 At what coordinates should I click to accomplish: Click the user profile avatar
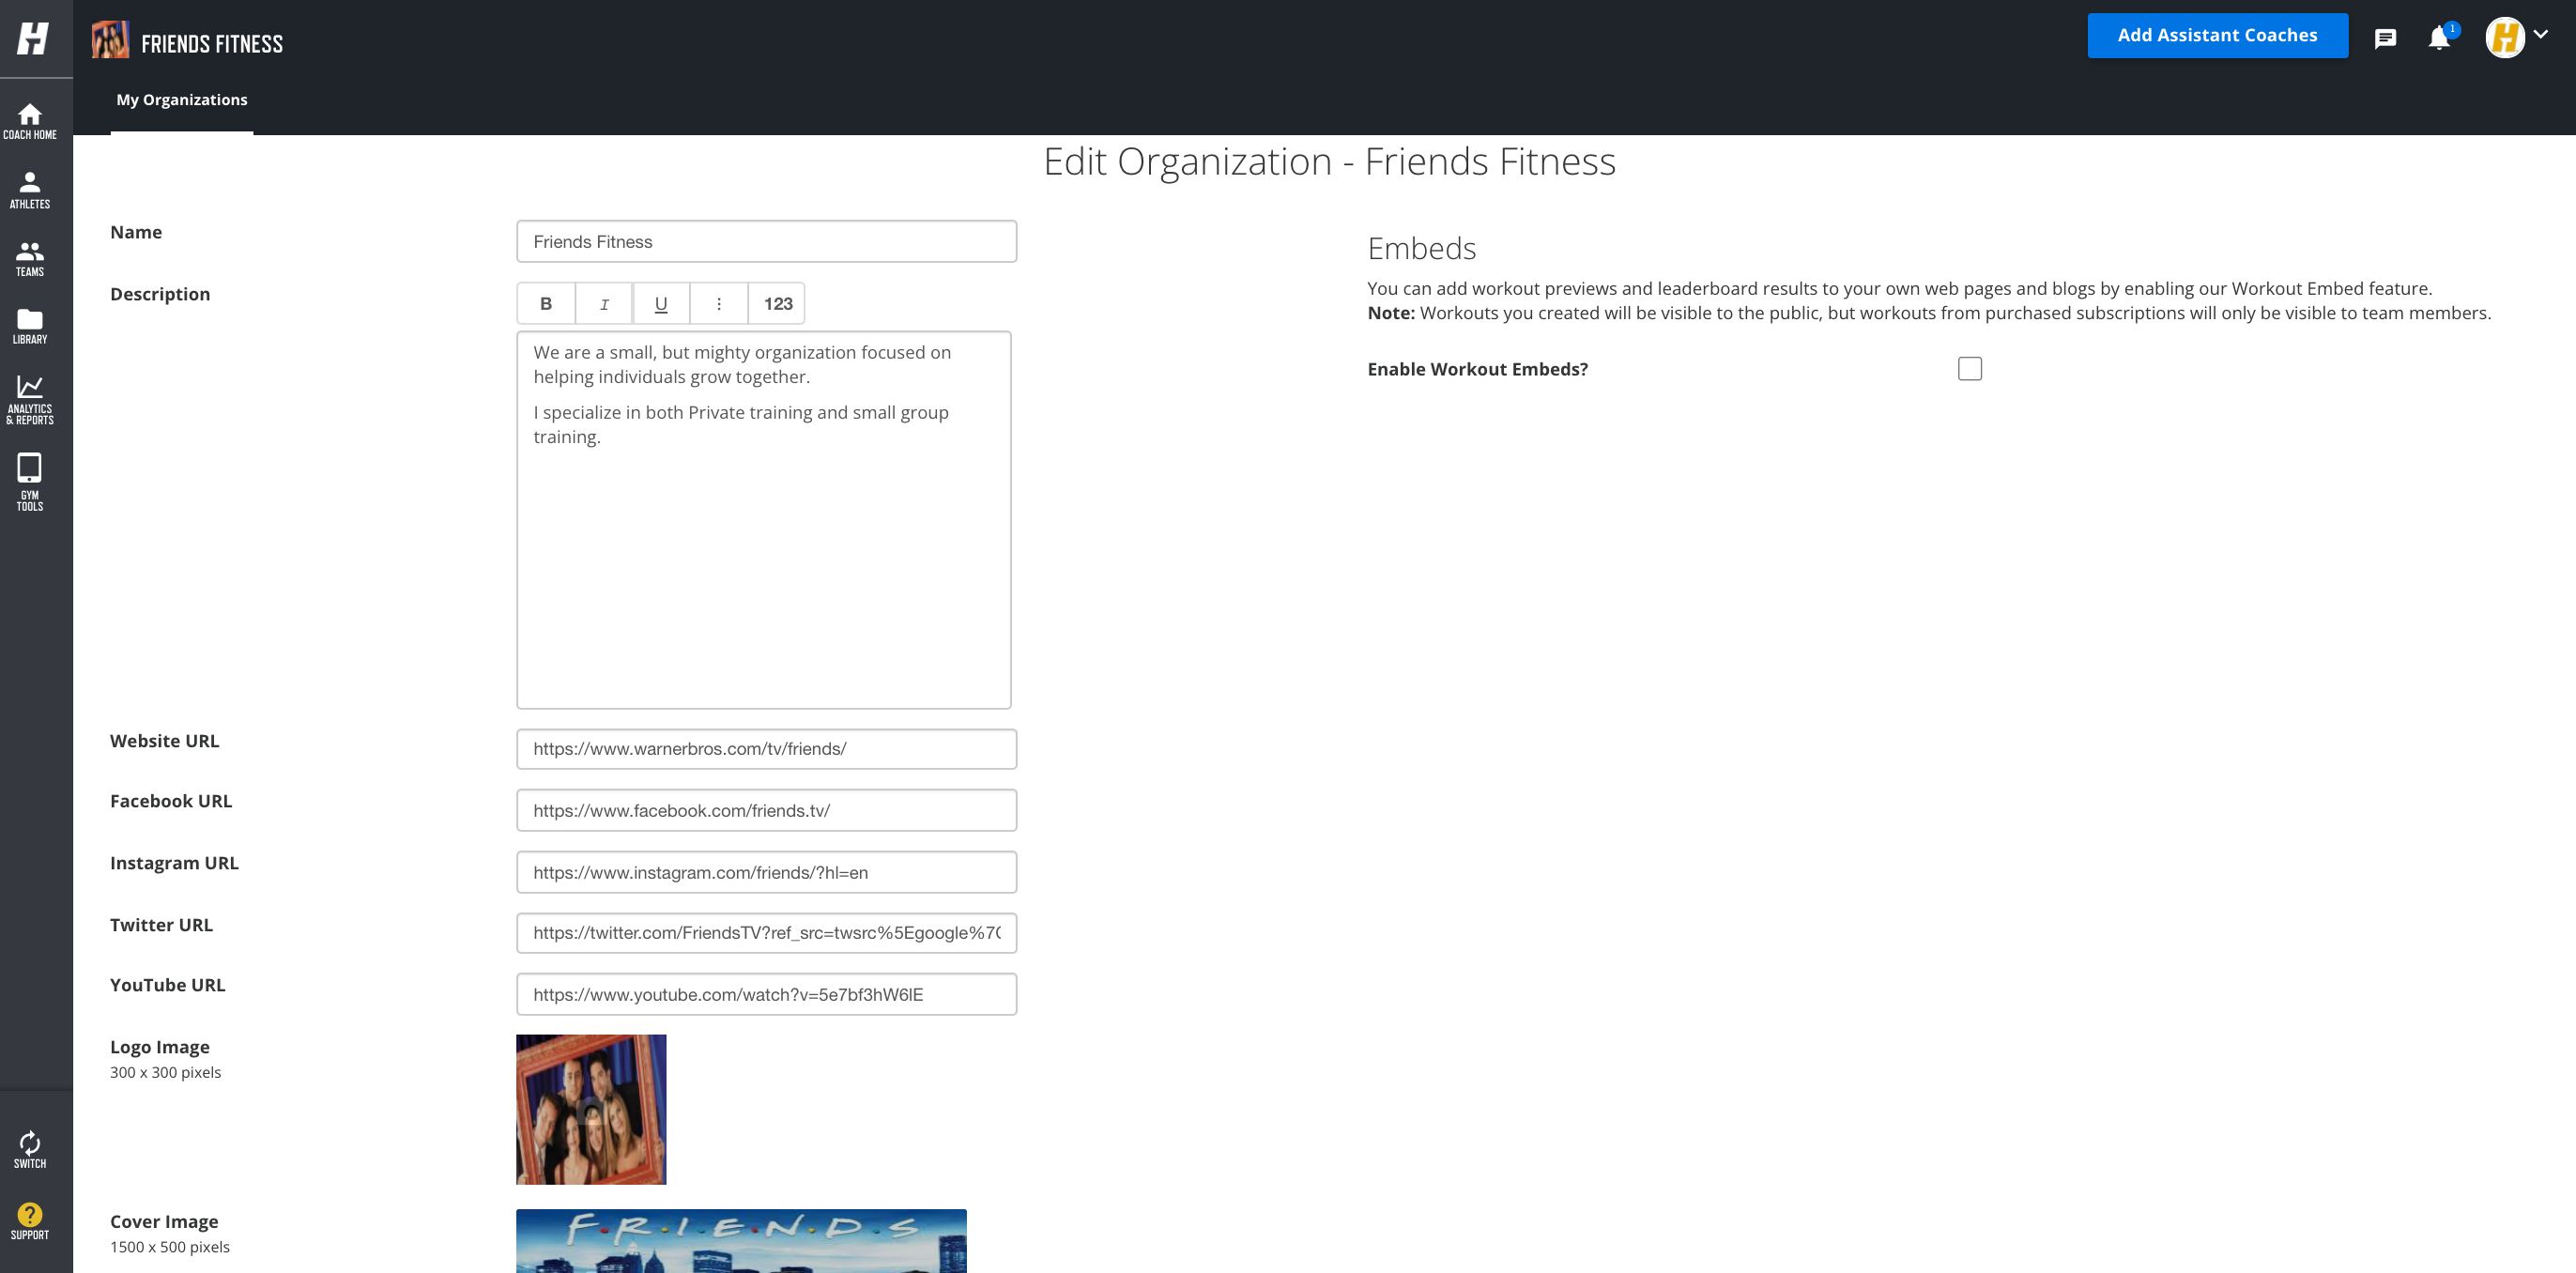pyautogui.click(x=2505, y=38)
